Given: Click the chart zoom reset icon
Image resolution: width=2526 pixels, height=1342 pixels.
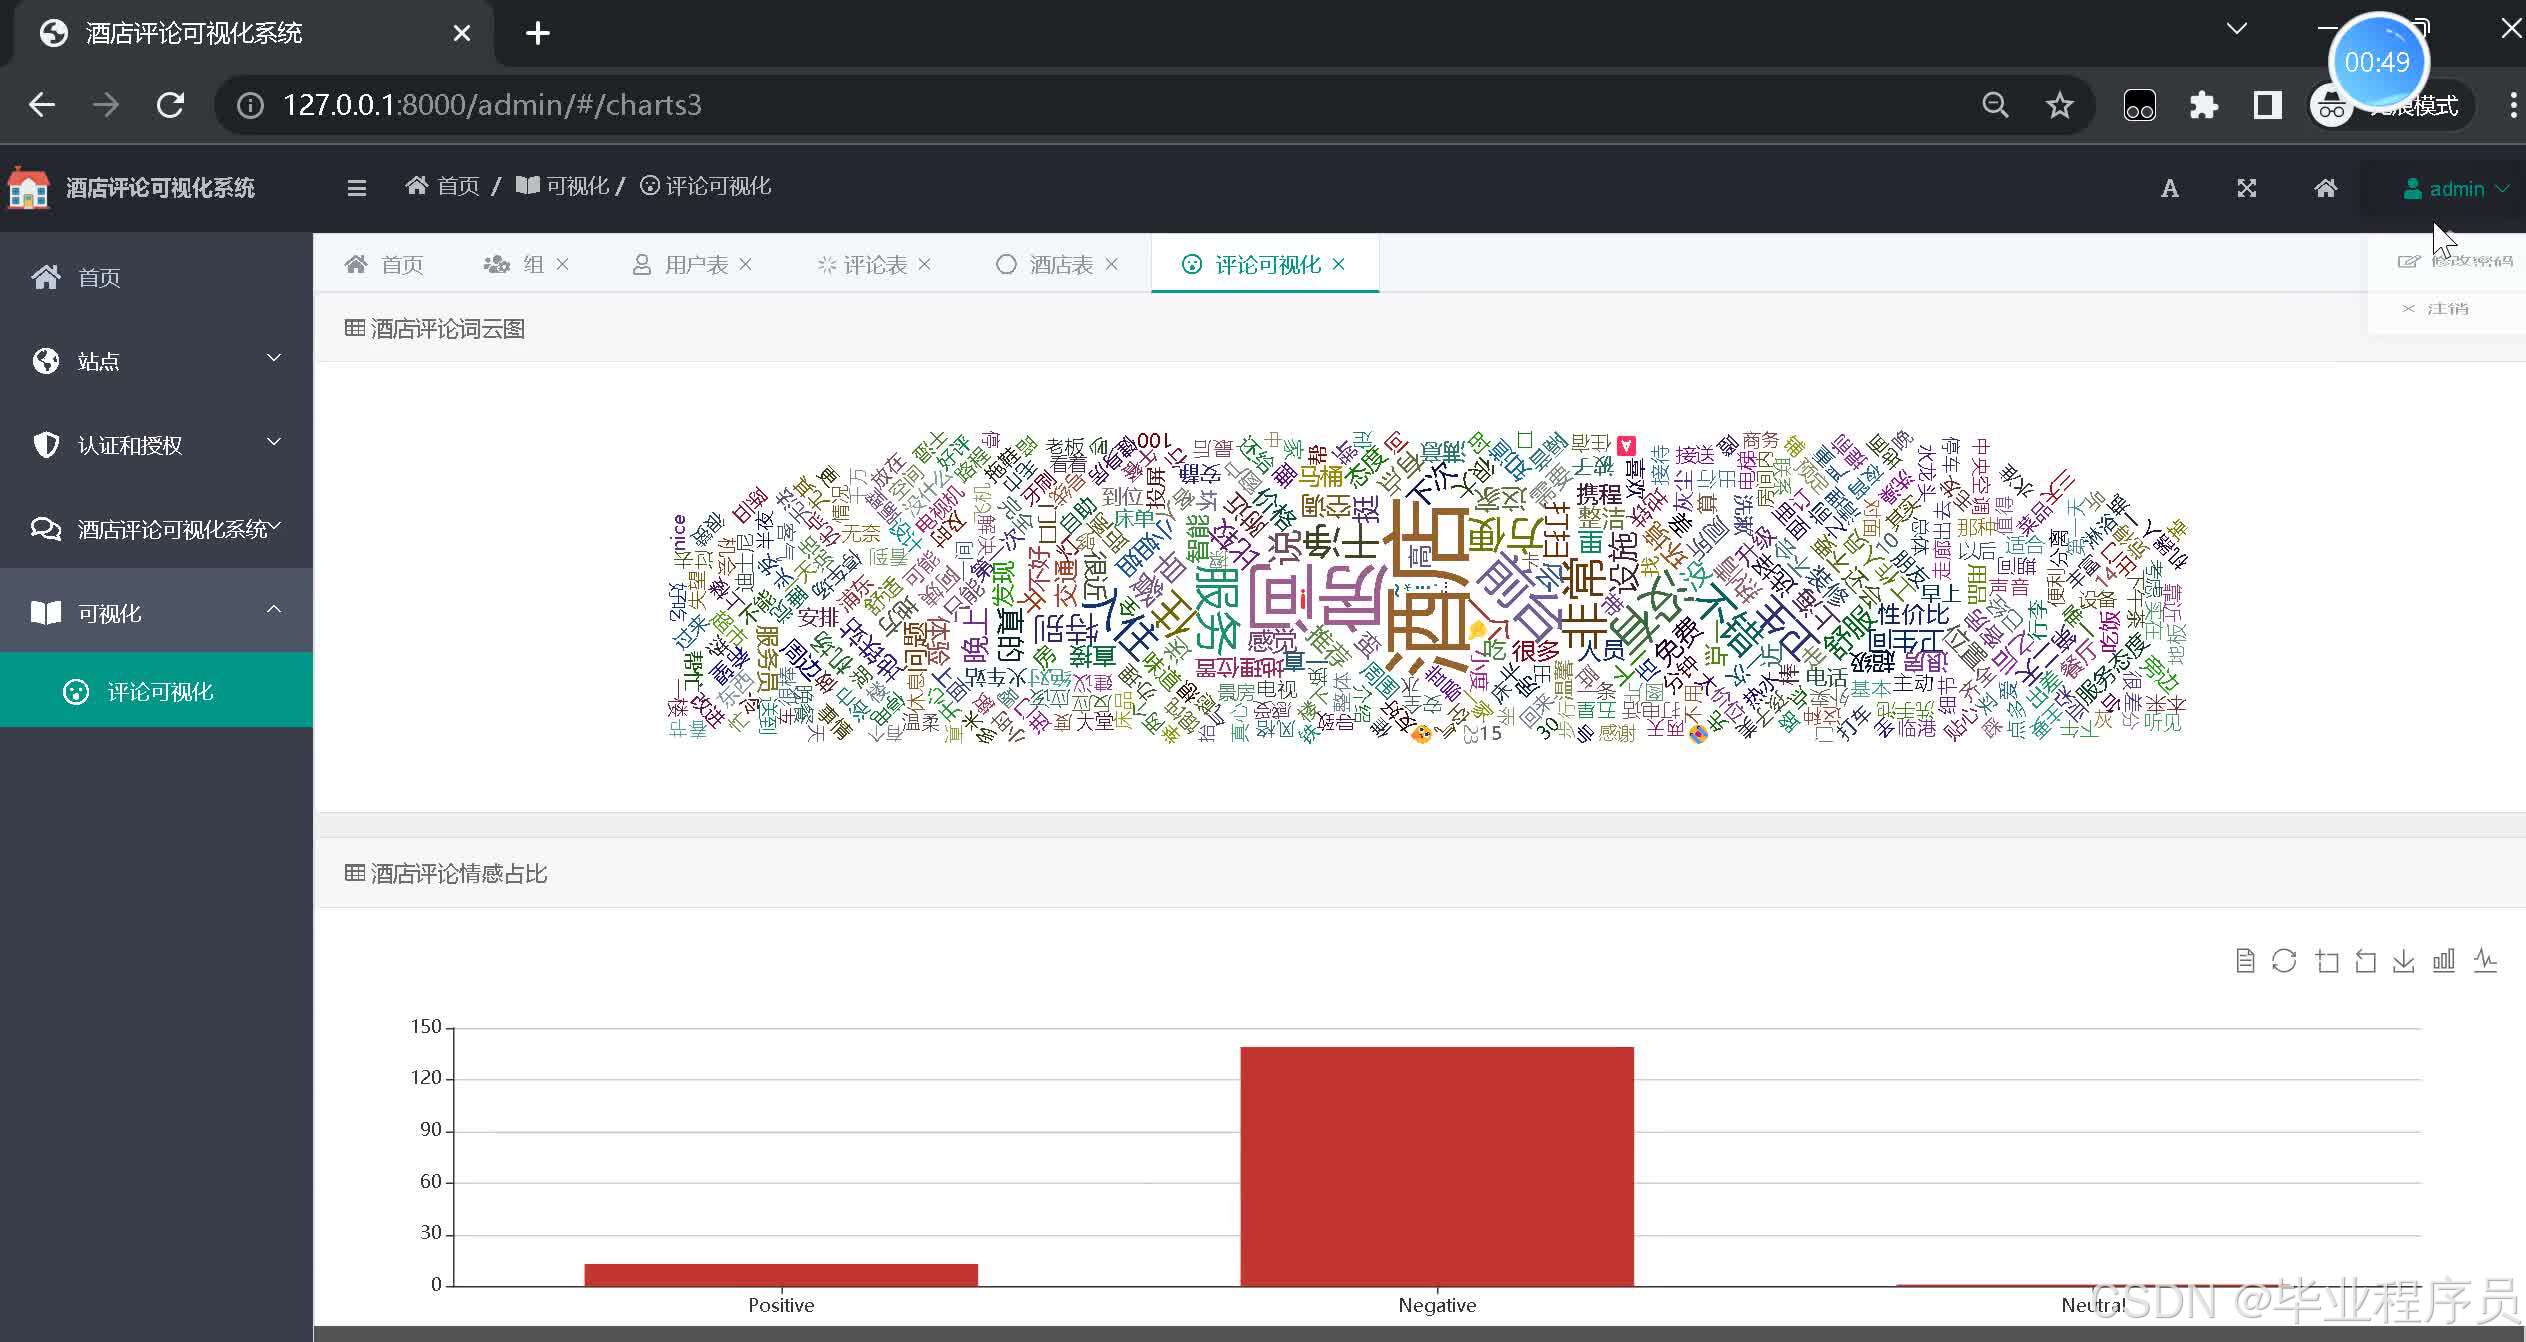Looking at the screenshot, I should [2365, 961].
